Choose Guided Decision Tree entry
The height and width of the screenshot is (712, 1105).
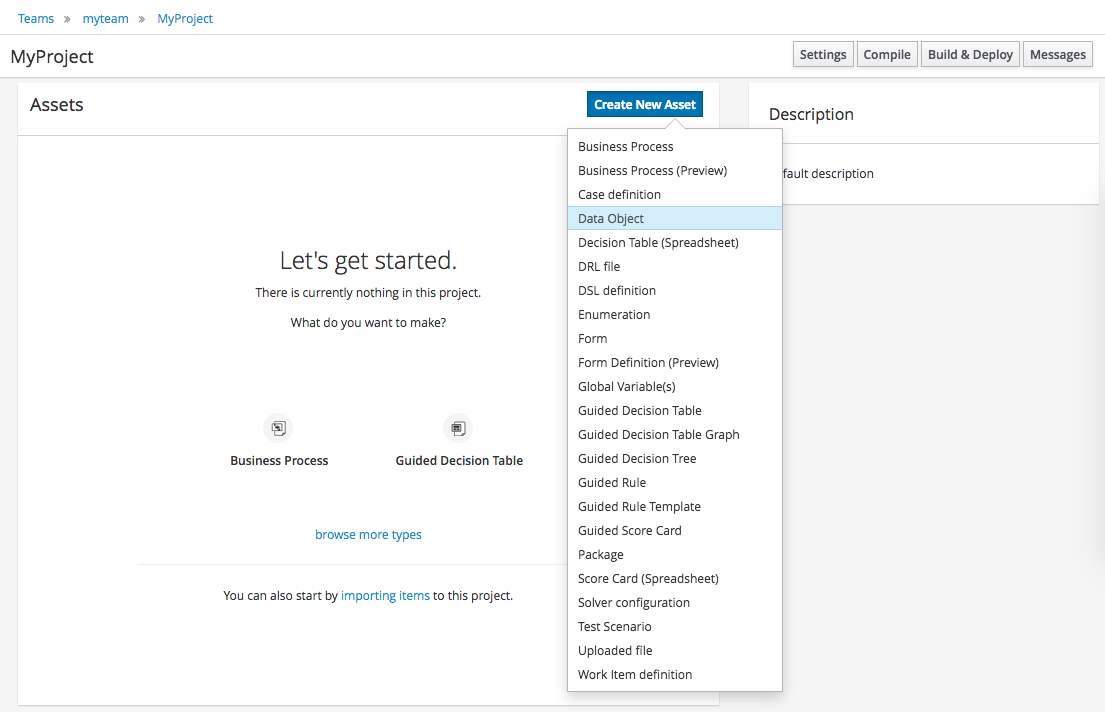click(x=674, y=458)
